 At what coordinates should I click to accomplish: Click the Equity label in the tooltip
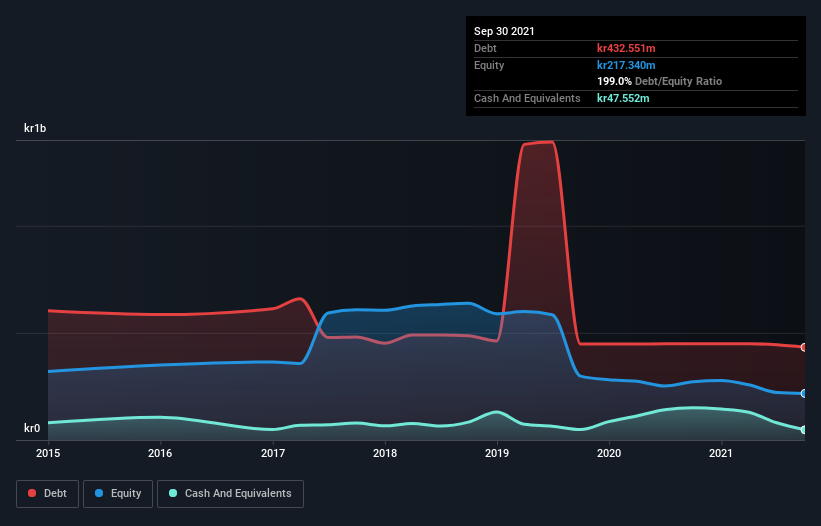click(489, 65)
